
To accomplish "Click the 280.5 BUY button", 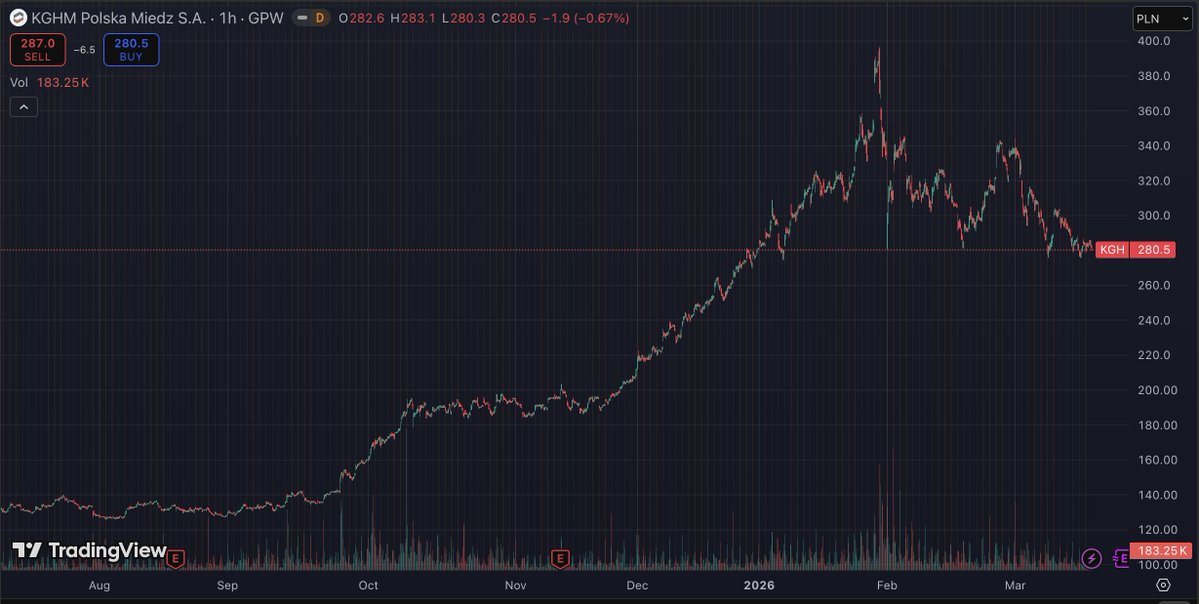I will pos(131,50).
